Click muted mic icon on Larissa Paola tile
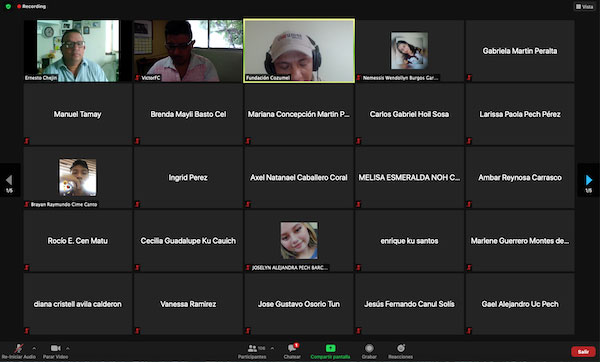The image size is (600, 362). 469,141
